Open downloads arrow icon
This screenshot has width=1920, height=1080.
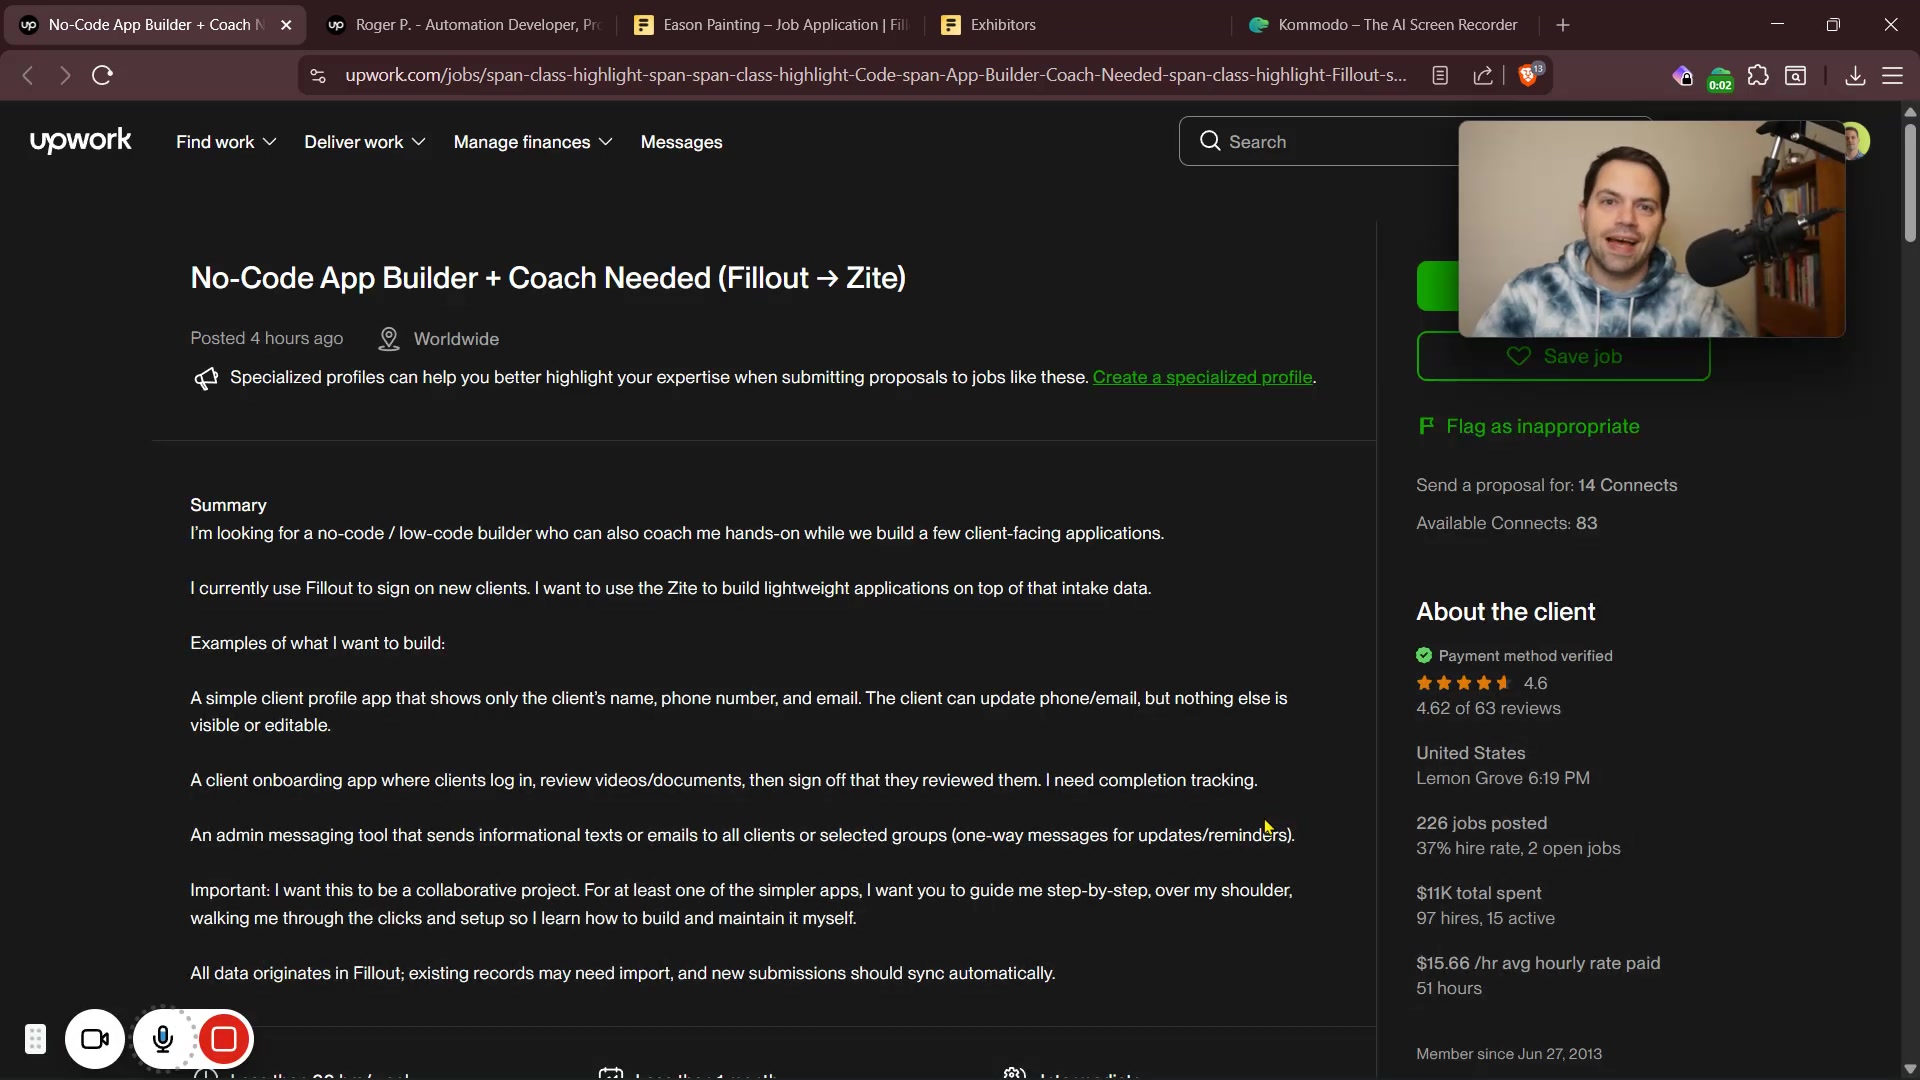click(1855, 75)
